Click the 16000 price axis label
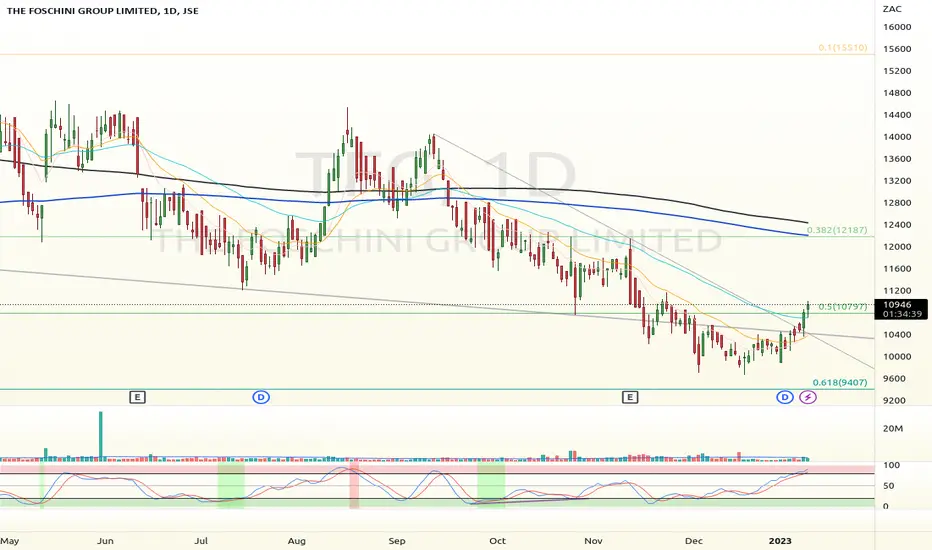The image size is (932, 550). click(897, 27)
